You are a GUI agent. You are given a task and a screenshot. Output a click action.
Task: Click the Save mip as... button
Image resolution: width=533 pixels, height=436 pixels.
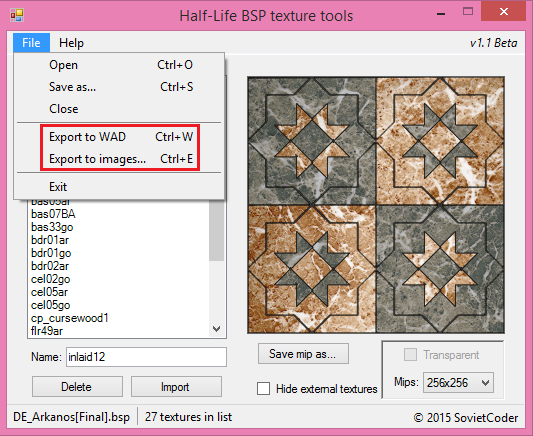[x=303, y=354]
